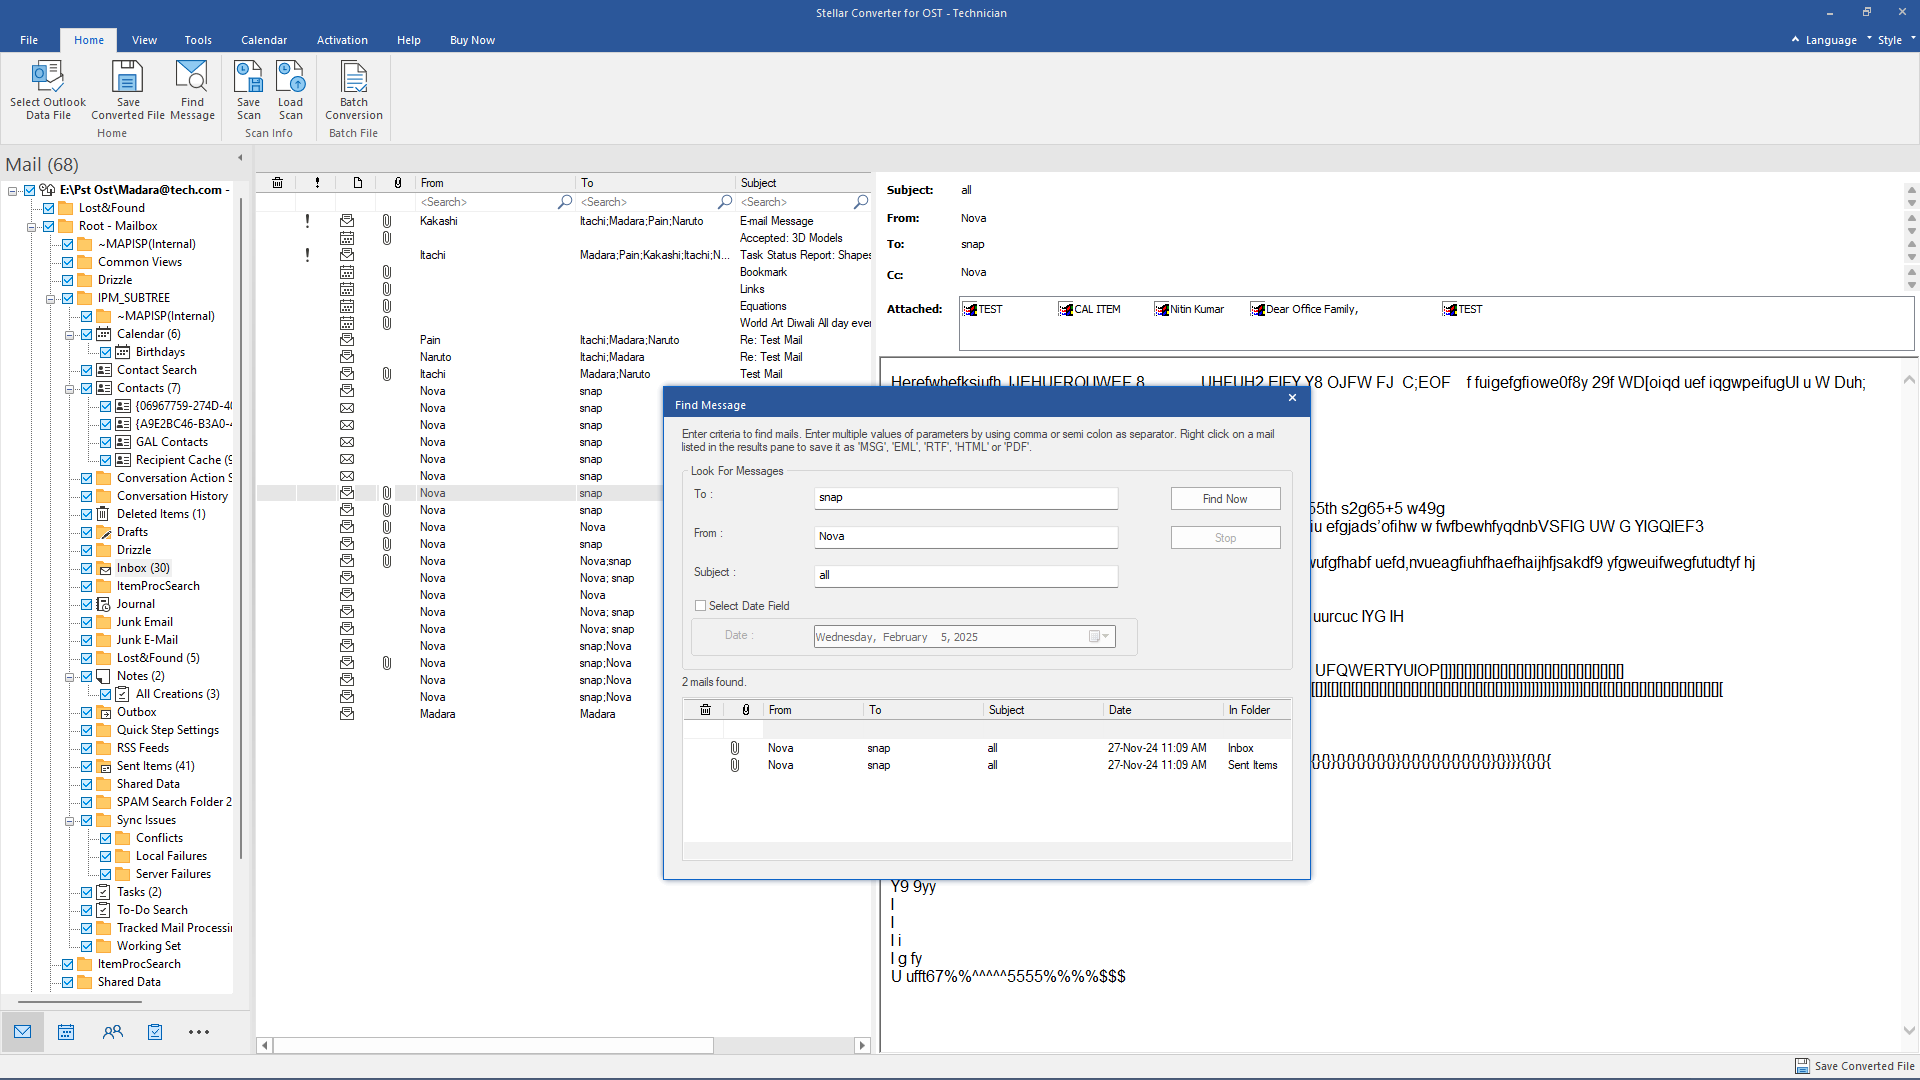Open Batch Conversion tool
This screenshot has height=1080, width=1920.
(354, 90)
